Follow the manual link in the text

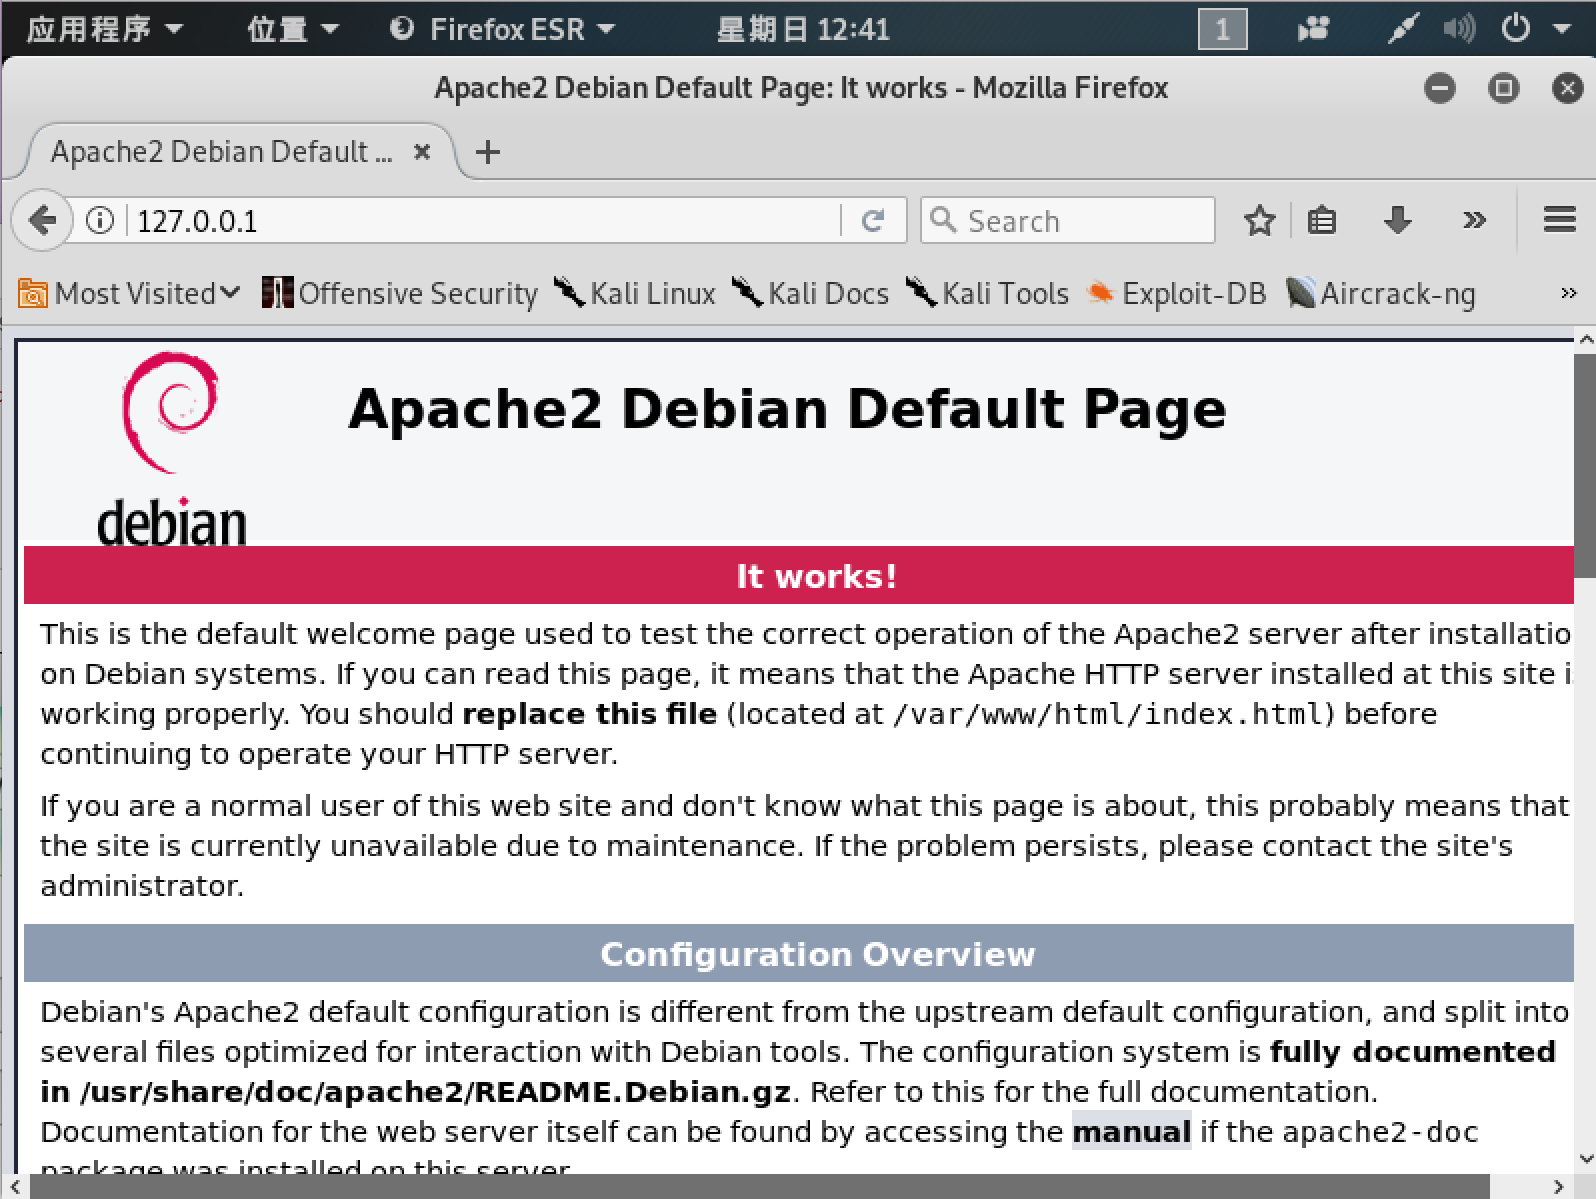(1131, 1131)
